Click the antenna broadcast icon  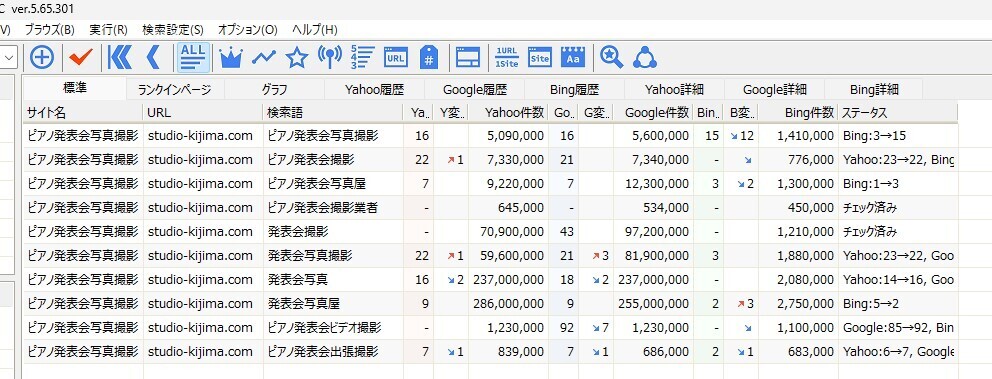330,58
